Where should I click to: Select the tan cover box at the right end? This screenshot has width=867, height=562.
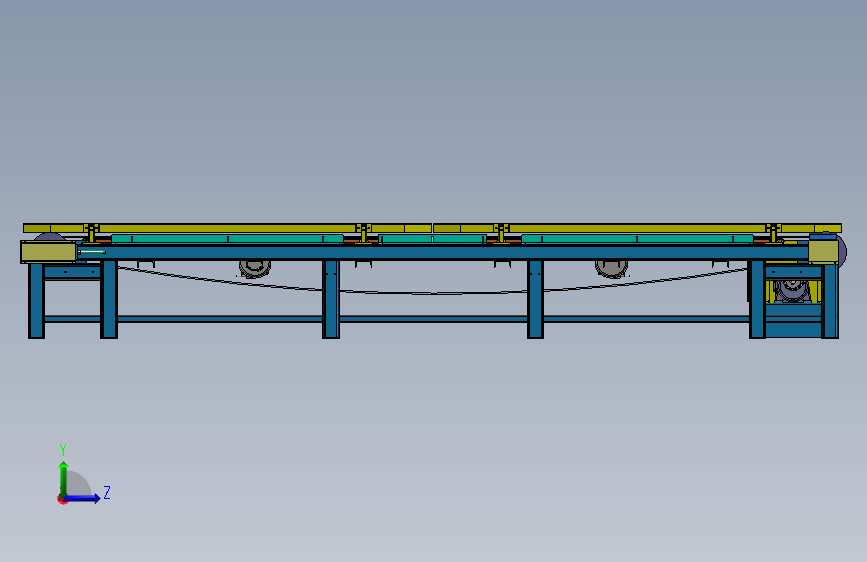coord(823,251)
